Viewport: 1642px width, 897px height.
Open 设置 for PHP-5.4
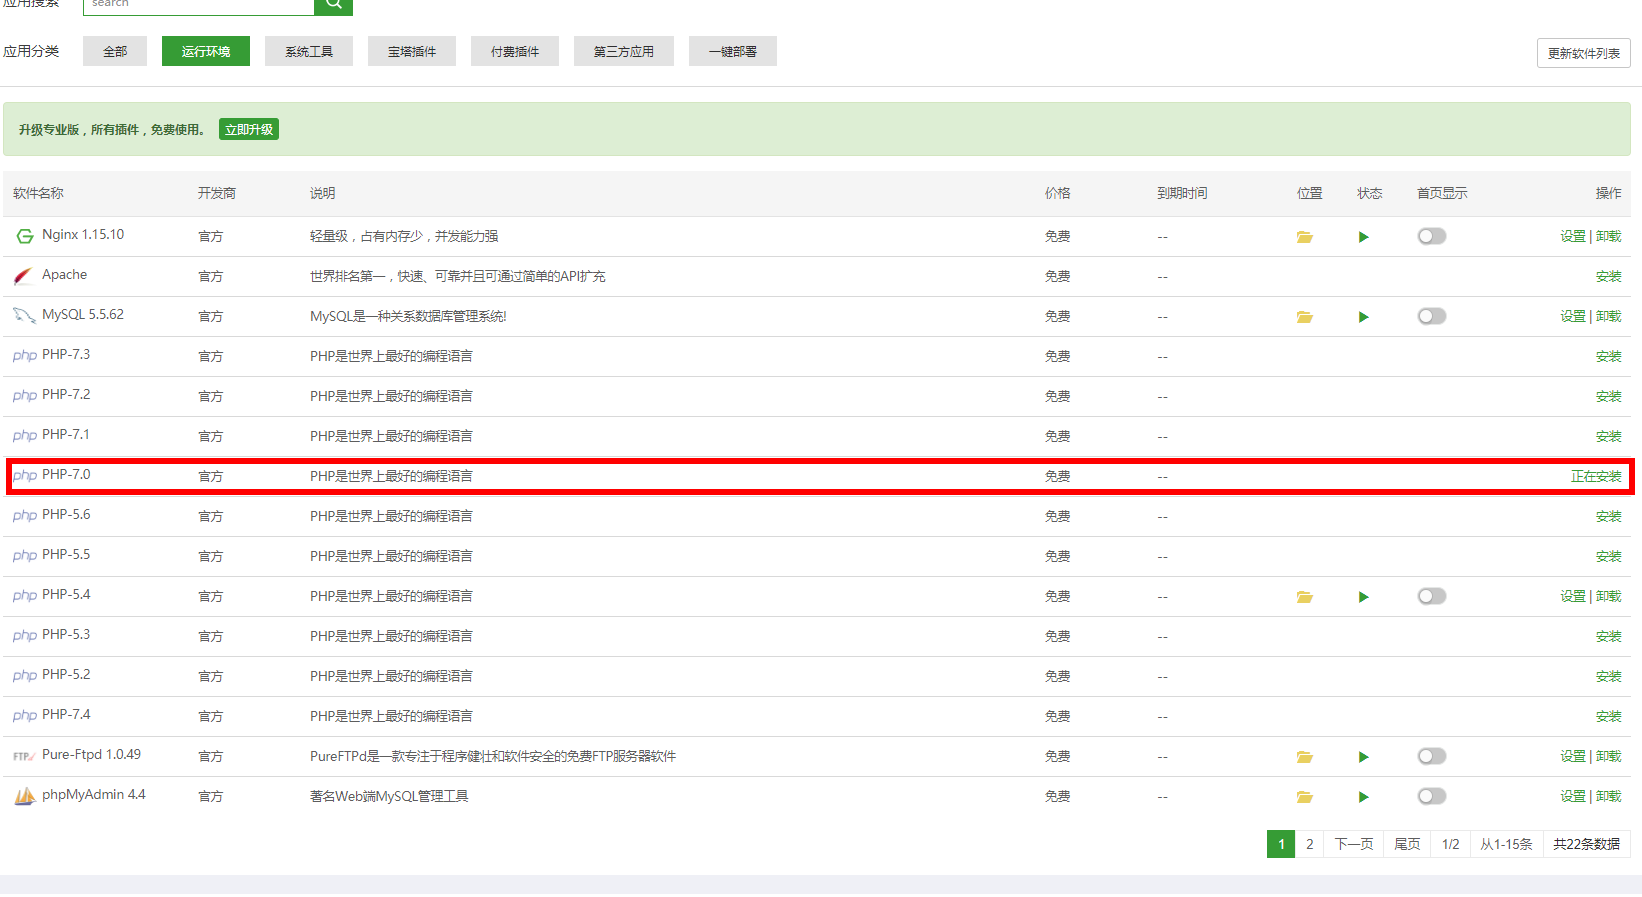click(1573, 596)
